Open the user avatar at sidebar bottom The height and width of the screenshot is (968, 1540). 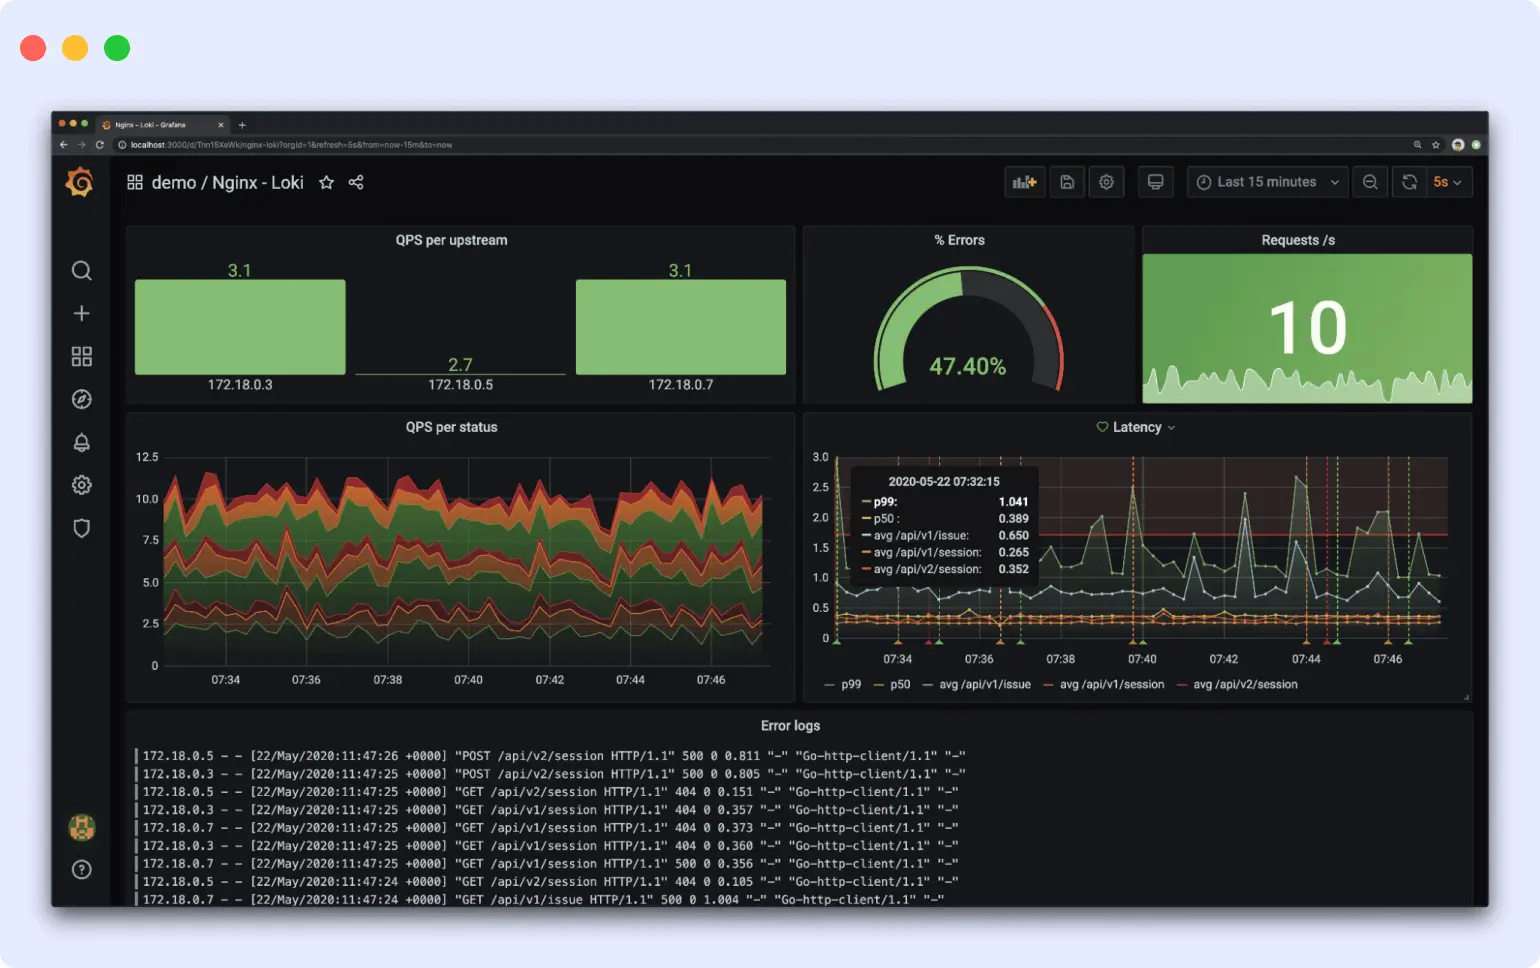point(82,827)
